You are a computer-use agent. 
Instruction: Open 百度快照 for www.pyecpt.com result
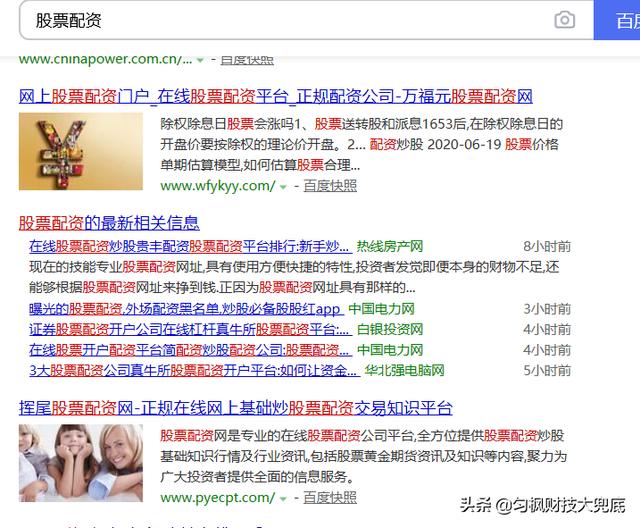pos(330,497)
